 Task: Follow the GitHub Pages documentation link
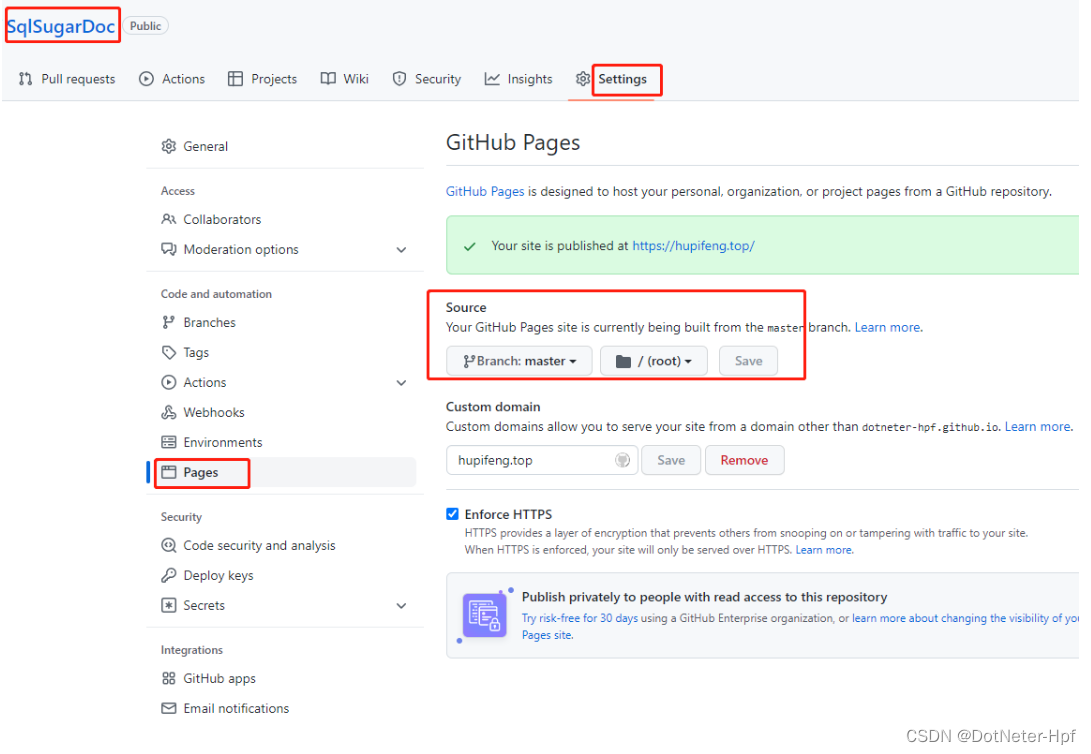tap(485, 191)
